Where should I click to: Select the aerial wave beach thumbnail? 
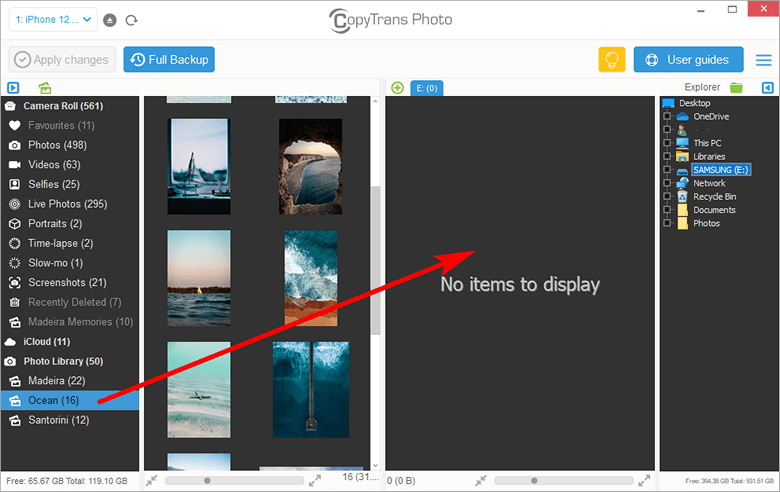tap(311, 278)
